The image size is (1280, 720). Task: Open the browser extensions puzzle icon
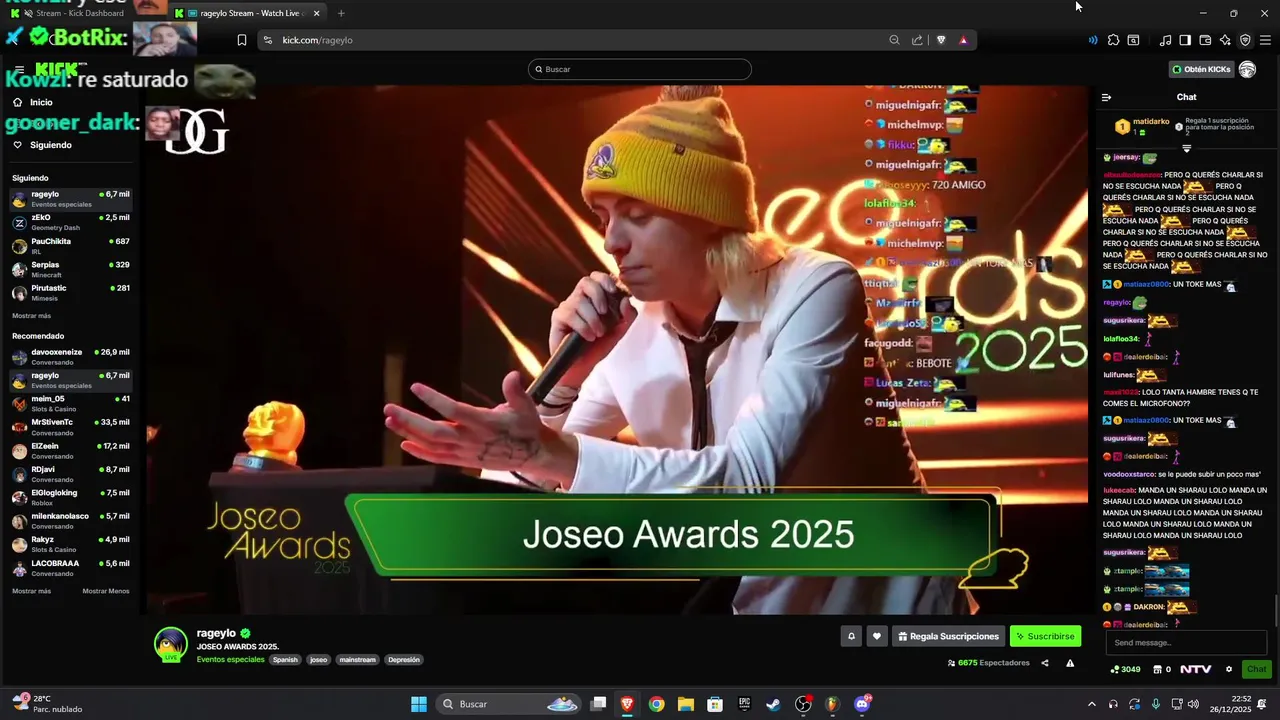pos(1113,40)
